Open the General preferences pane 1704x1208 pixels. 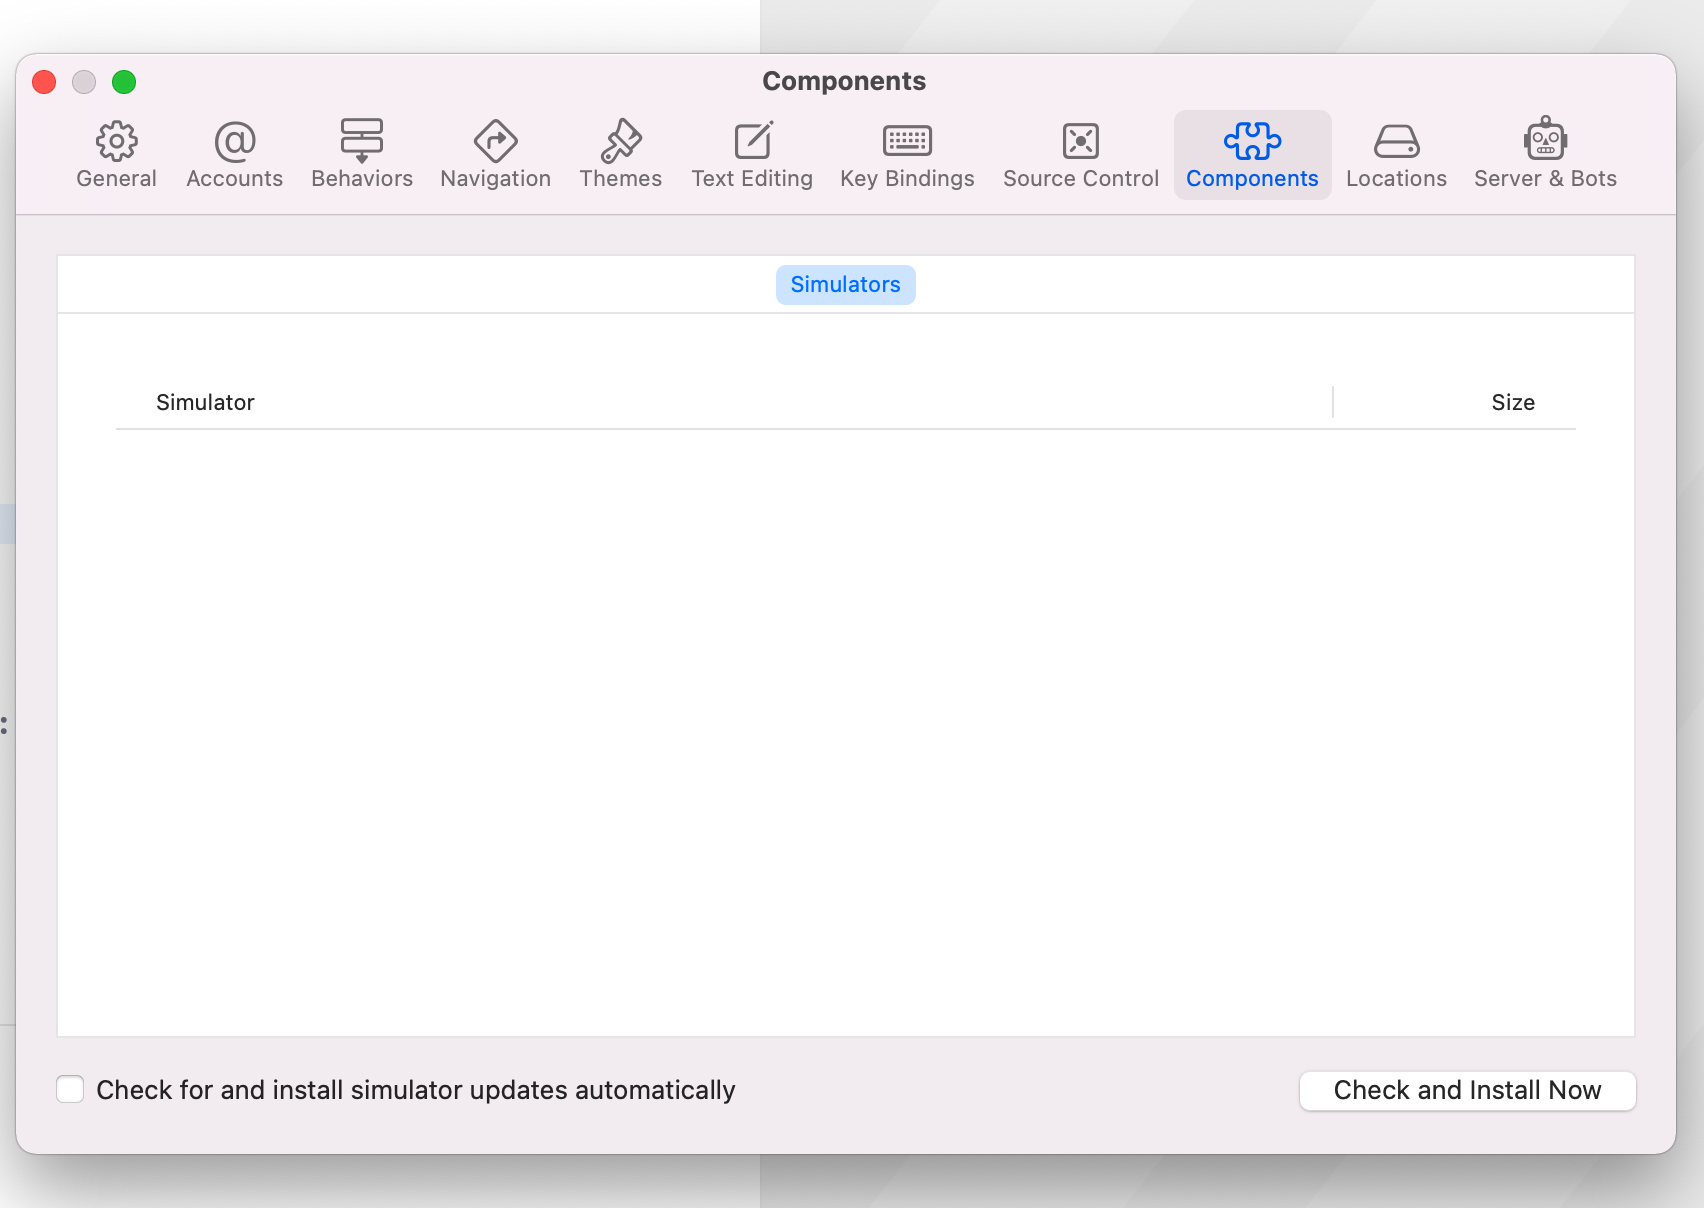116,155
